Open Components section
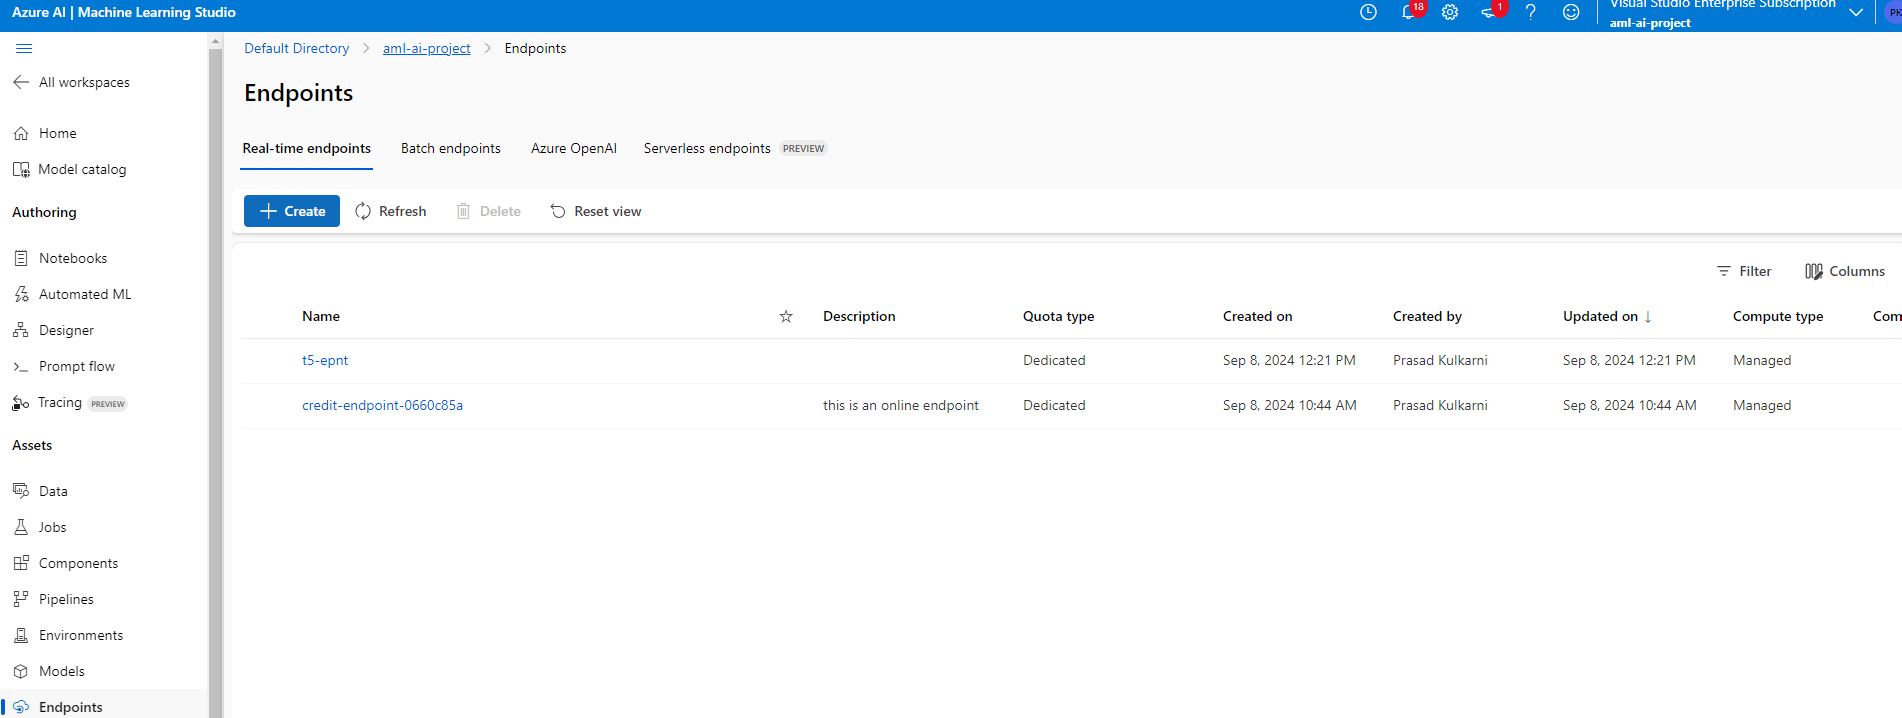This screenshot has height=718, width=1902. (66, 563)
